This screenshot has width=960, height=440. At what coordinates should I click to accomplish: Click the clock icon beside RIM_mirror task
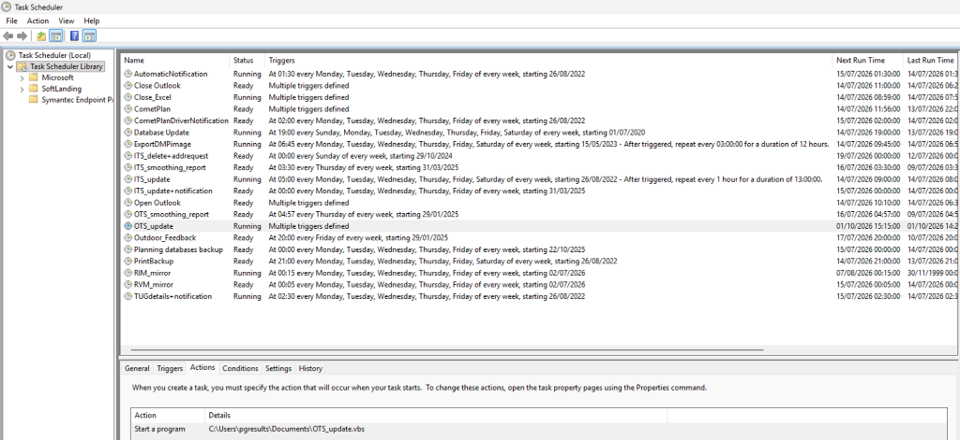pyautogui.click(x=128, y=273)
